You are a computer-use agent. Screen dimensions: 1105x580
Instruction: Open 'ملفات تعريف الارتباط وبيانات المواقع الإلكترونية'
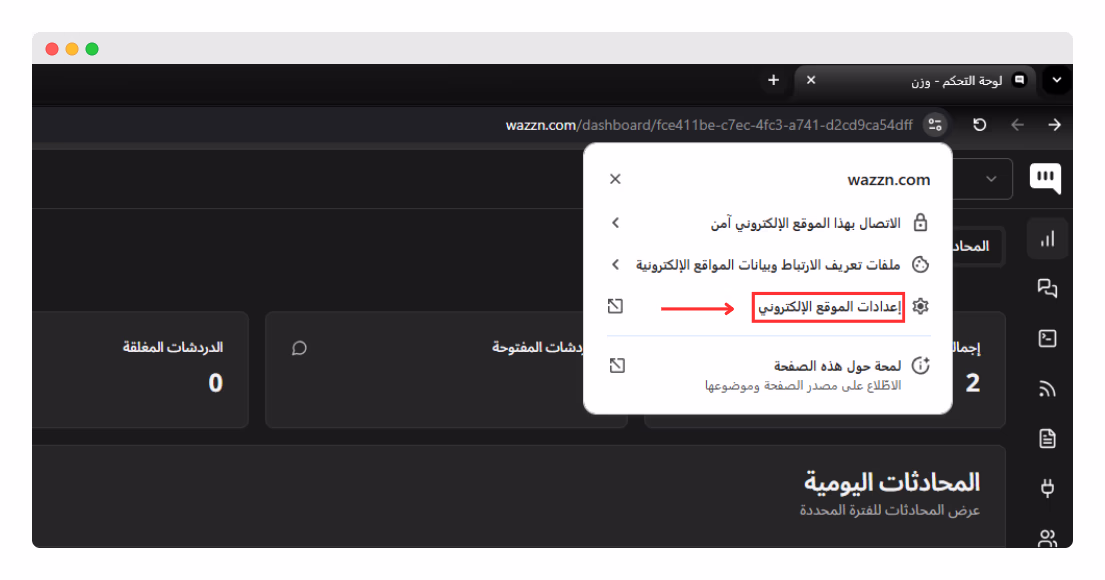[x=768, y=264]
